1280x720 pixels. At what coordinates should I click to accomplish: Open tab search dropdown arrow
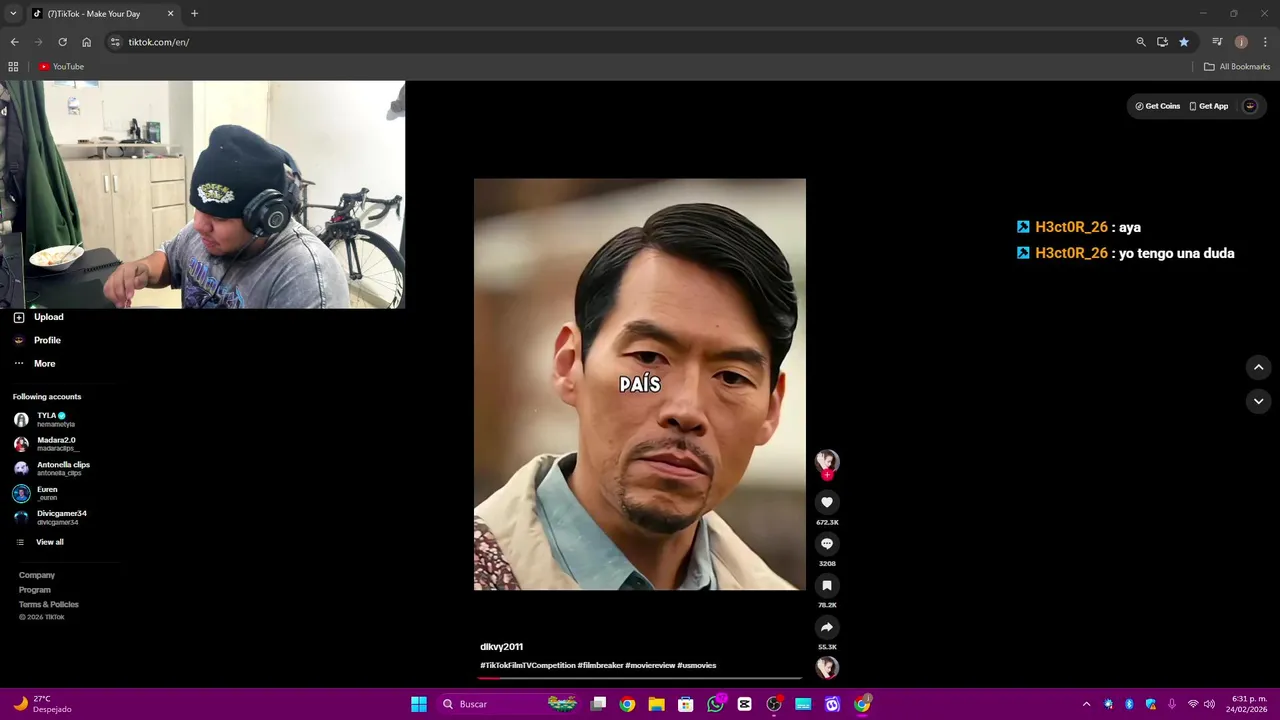pyautogui.click(x=13, y=14)
